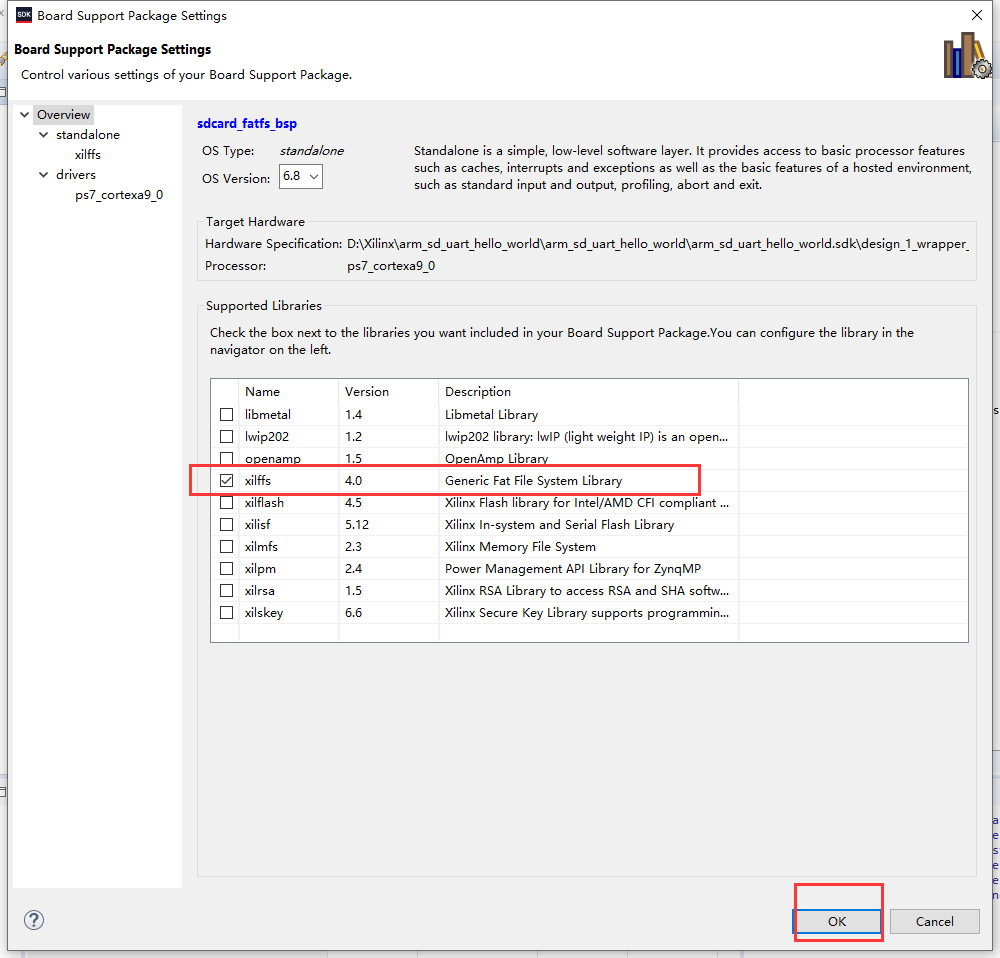Enable the xilmfs library checkbox
The width and height of the screenshot is (1000, 958).
tap(226, 547)
